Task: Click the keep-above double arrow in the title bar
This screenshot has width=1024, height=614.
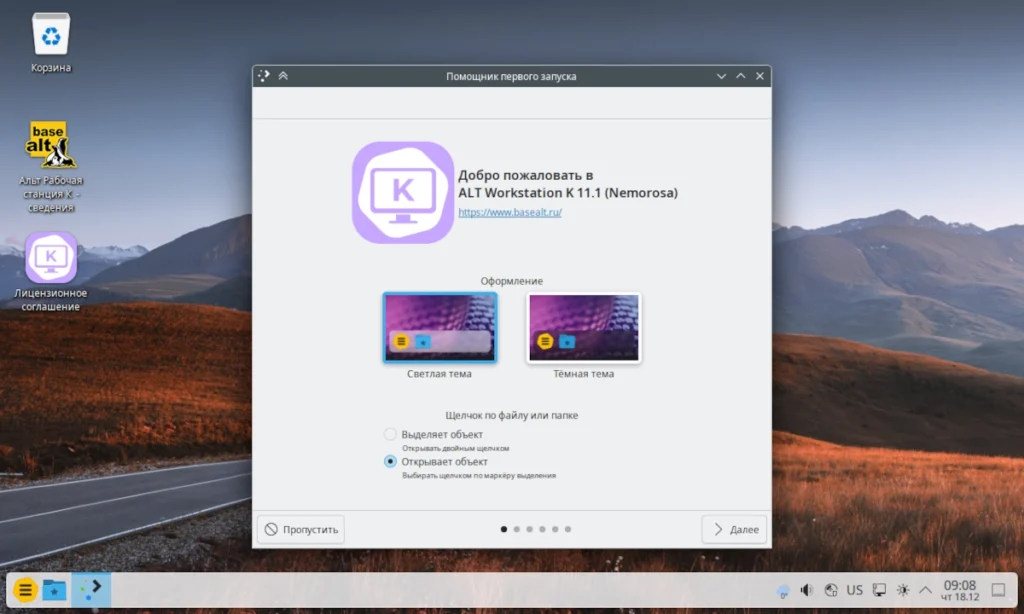Action: pyautogui.click(x=283, y=76)
